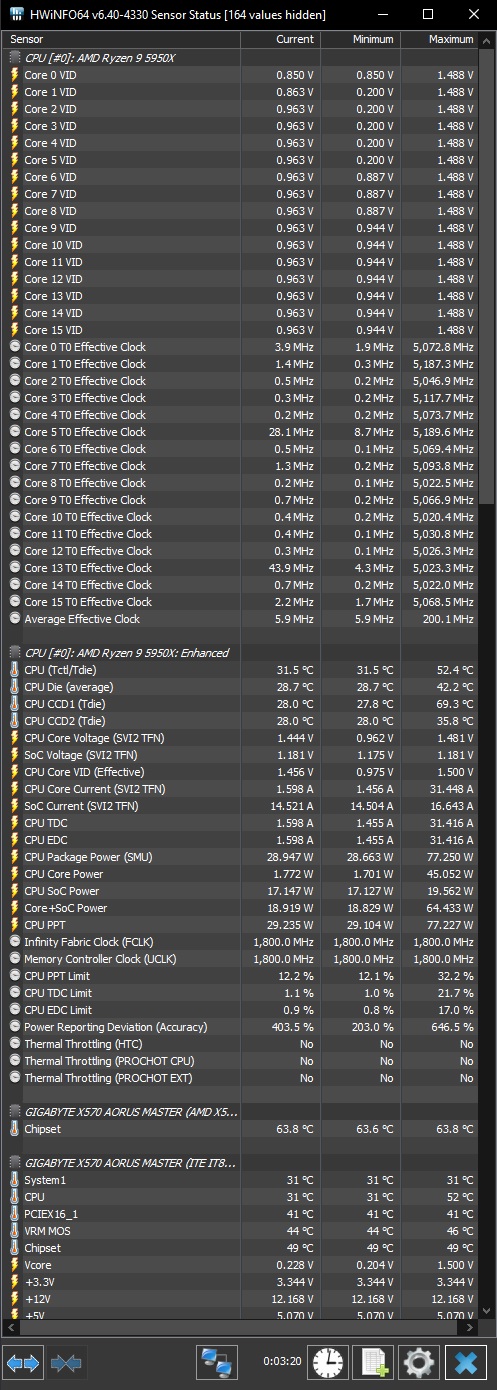Image resolution: width=497 pixels, height=1390 pixels.
Task: Select the CPU SoC Power row
Action: [241, 891]
